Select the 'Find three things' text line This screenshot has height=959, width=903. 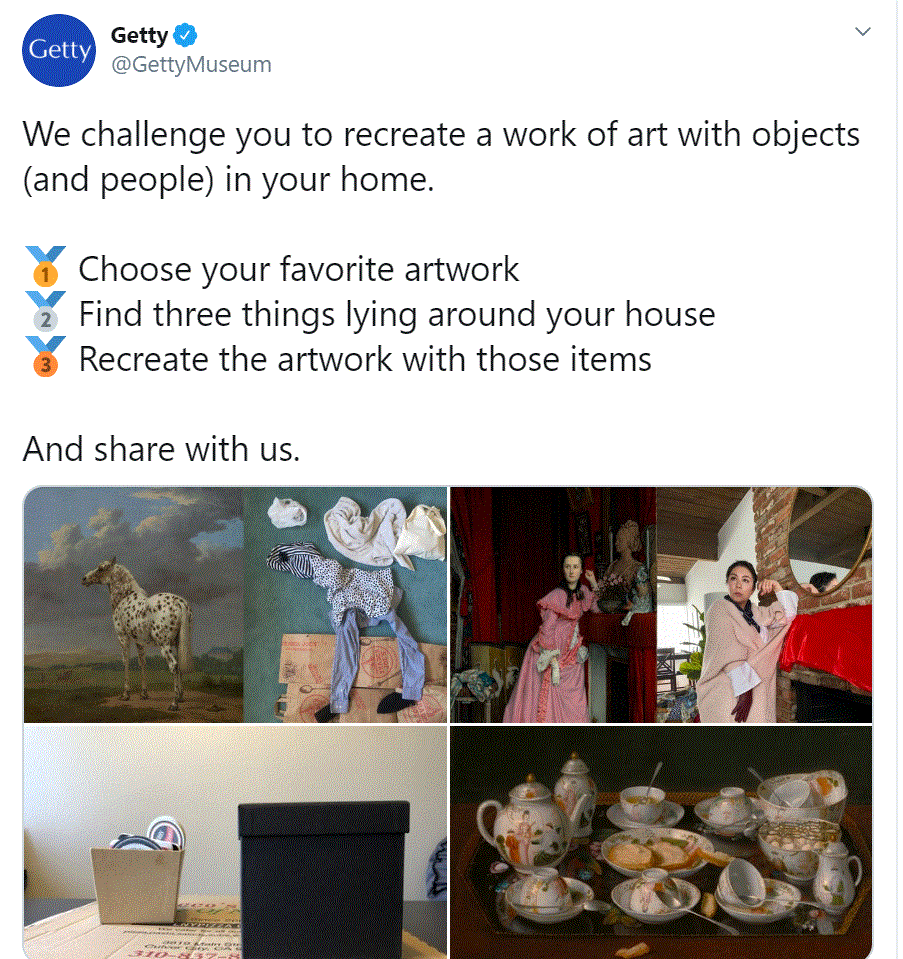click(x=396, y=314)
